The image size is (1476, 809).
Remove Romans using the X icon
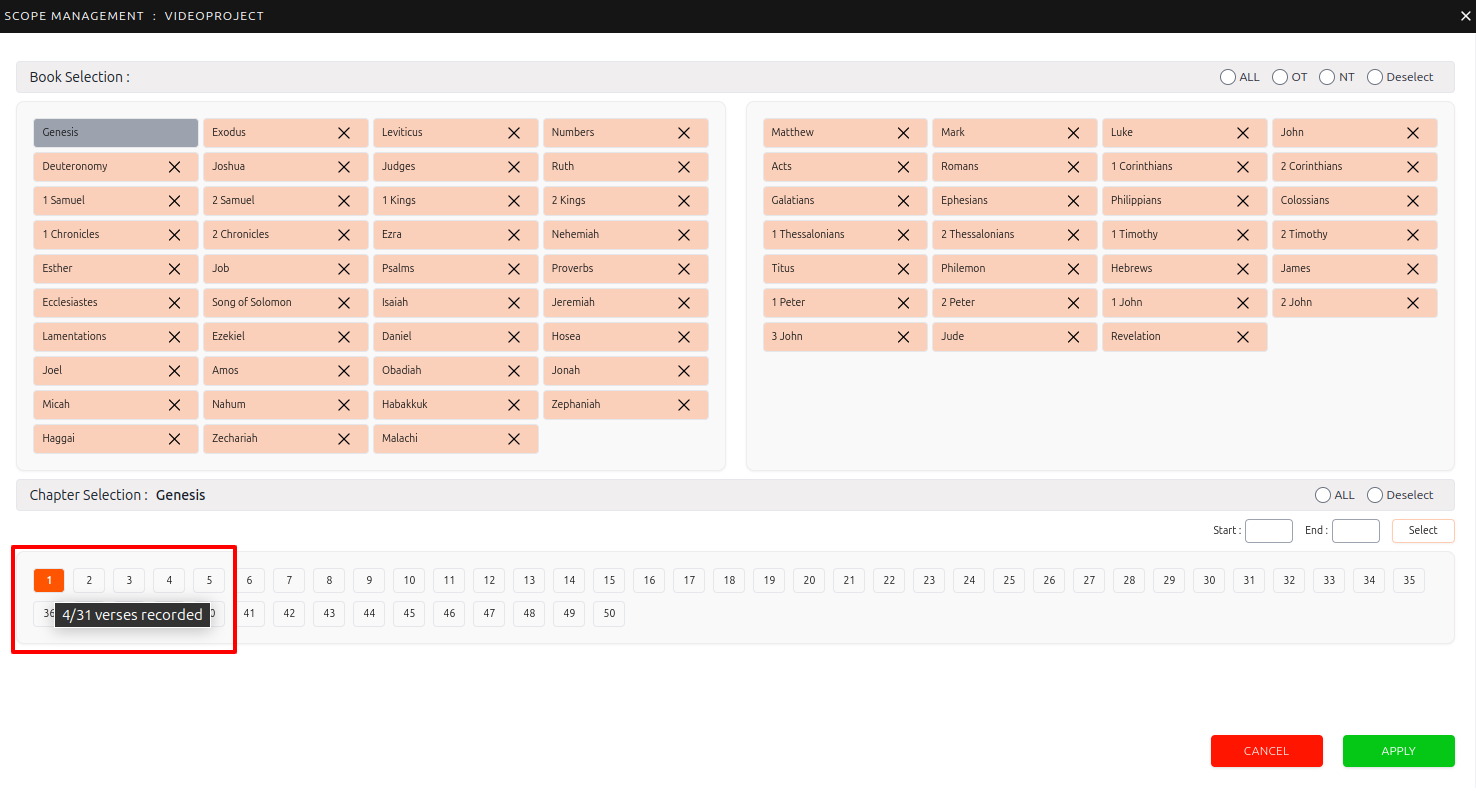click(x=1073, y=167)
